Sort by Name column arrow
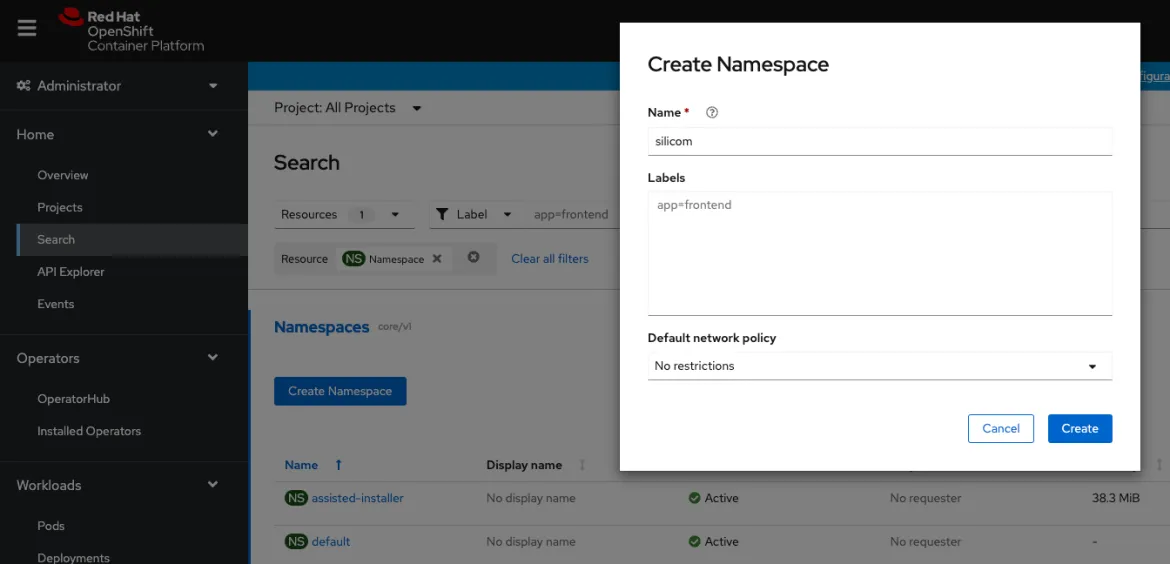1170x564 pixels. (339, 465)
